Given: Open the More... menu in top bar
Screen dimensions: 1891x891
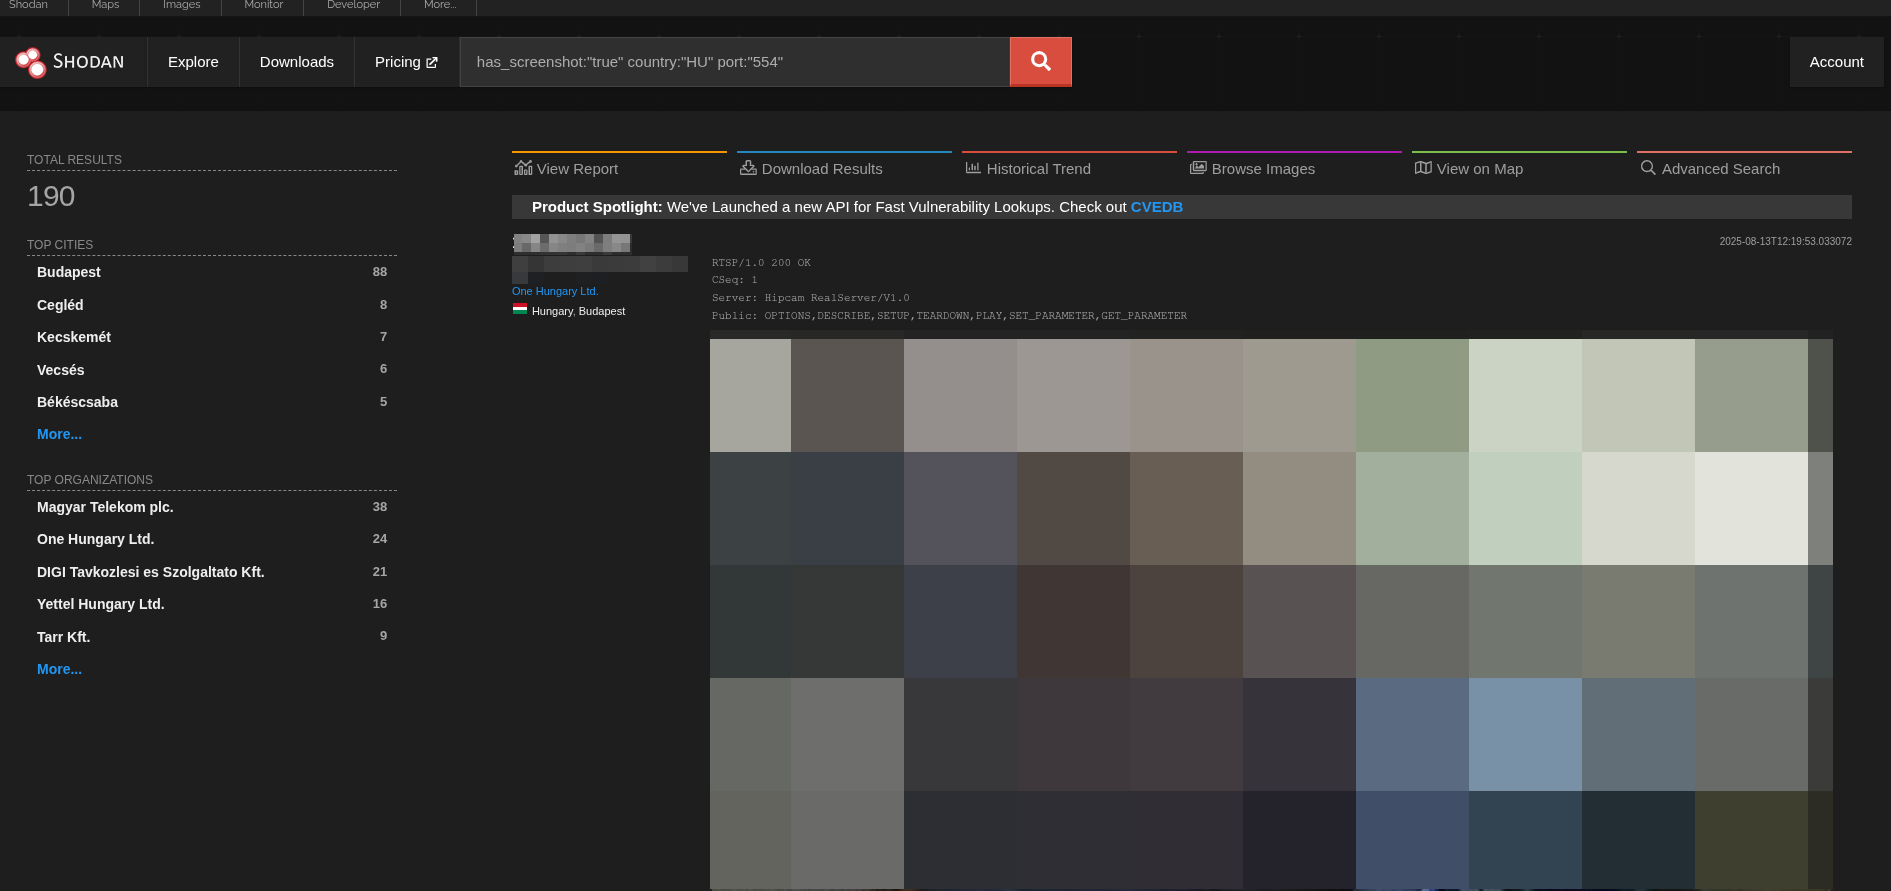Looking at the screenshot, I should (439, 5).
